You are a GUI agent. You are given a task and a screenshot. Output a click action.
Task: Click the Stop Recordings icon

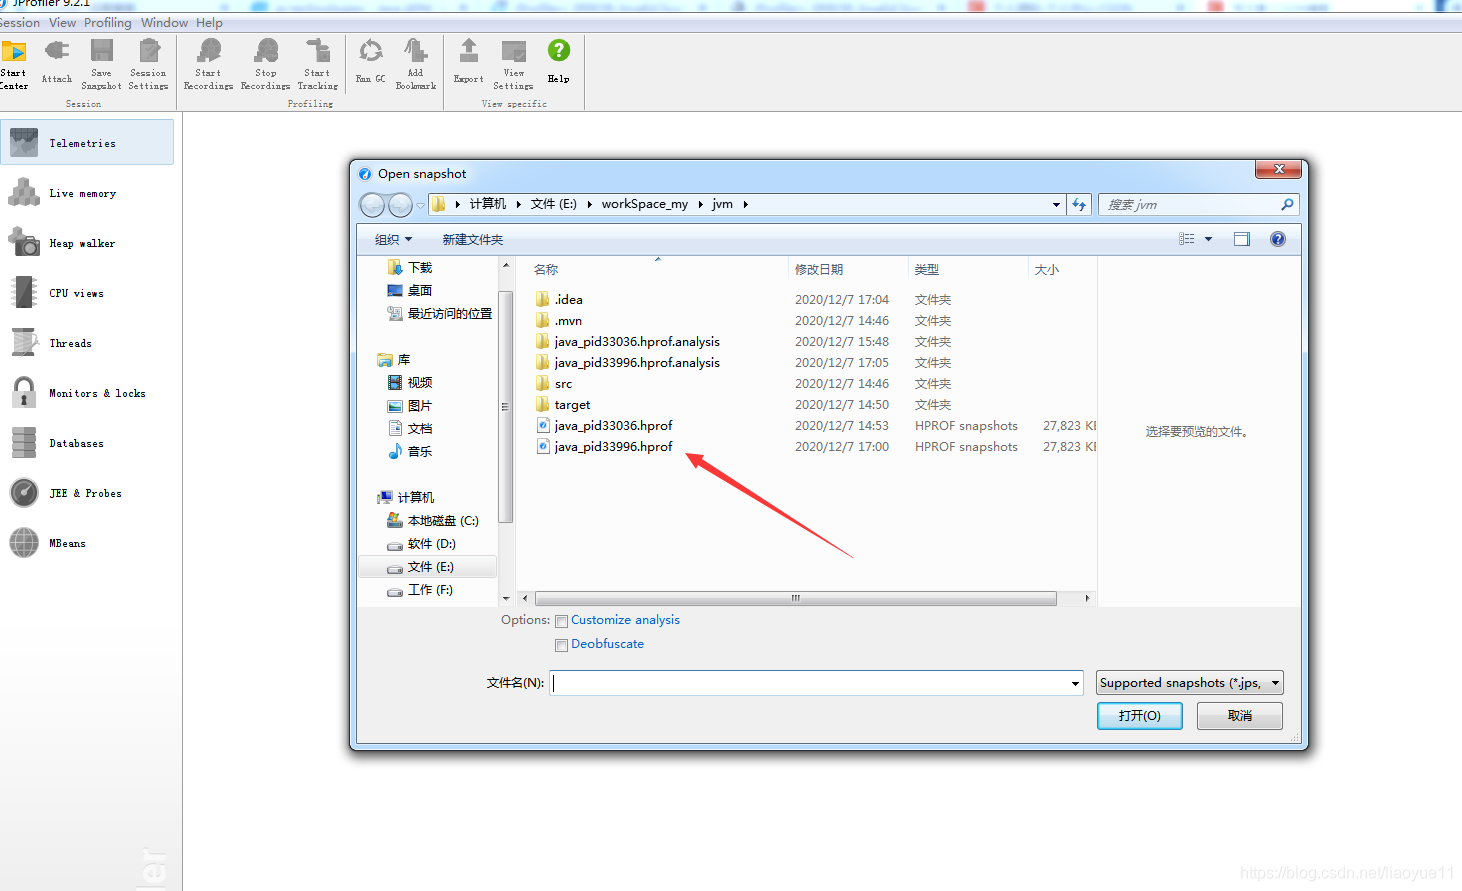[266, 51]
